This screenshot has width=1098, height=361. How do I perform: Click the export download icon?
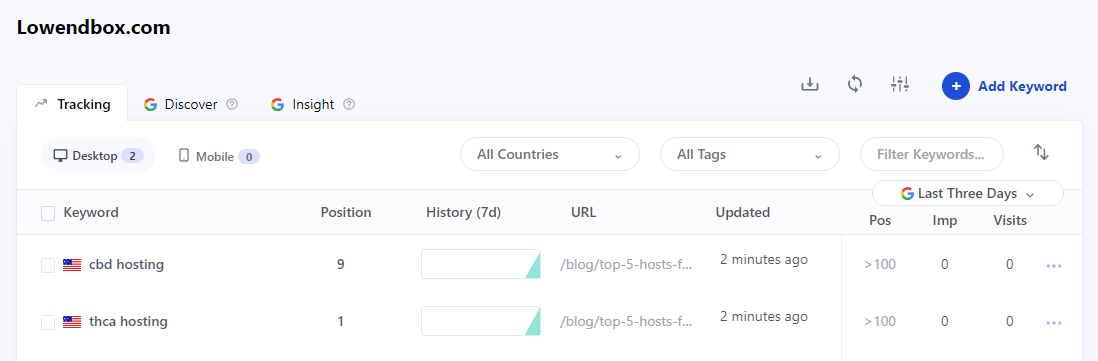point(809,85)
